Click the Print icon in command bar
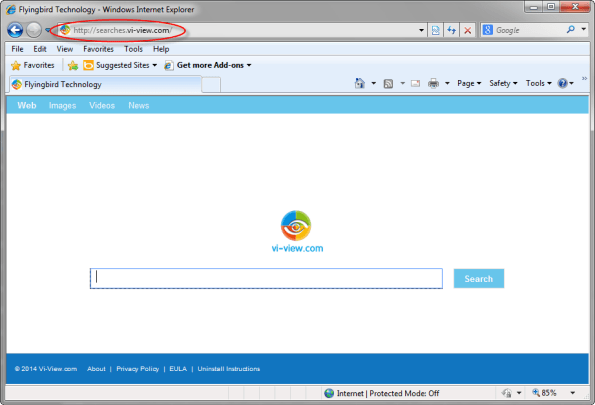Viewport: 595px width, 405px height. click(433, 83)
